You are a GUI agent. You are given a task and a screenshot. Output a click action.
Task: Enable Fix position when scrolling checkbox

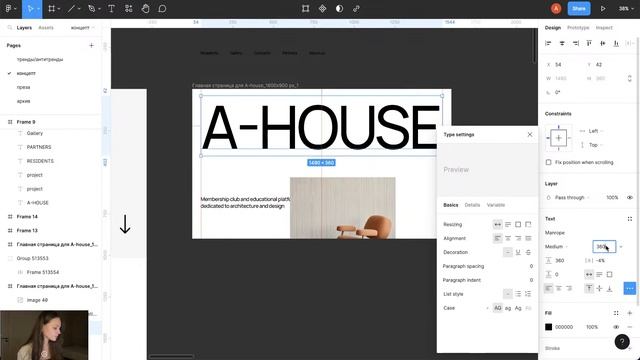tap(549, 162)
